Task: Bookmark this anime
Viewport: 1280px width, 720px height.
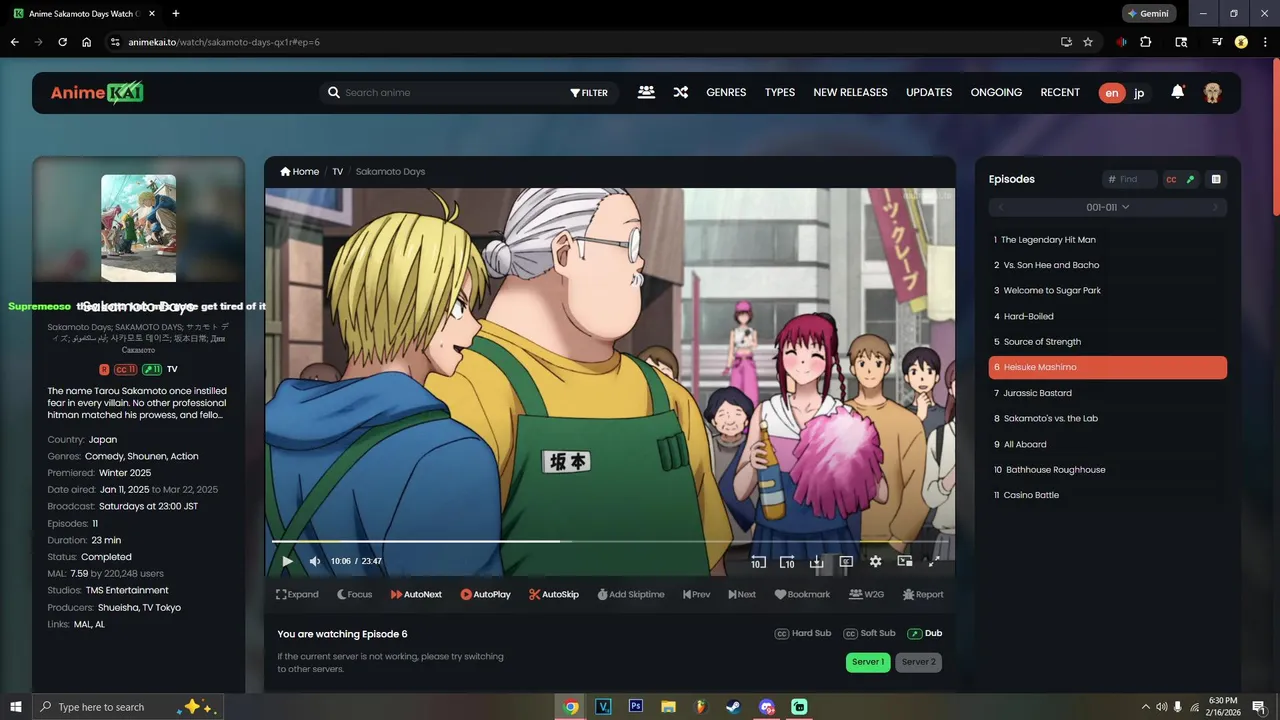Action: (x=802, y=594)
